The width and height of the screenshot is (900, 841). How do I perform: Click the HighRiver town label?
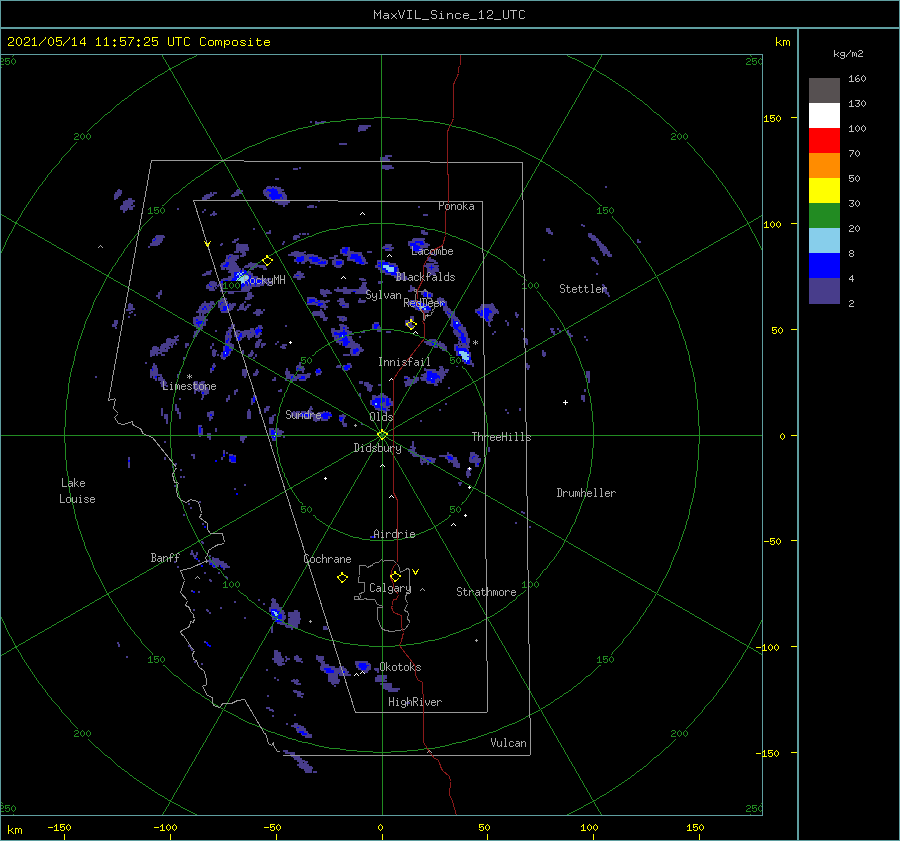(x=415, y=702)
